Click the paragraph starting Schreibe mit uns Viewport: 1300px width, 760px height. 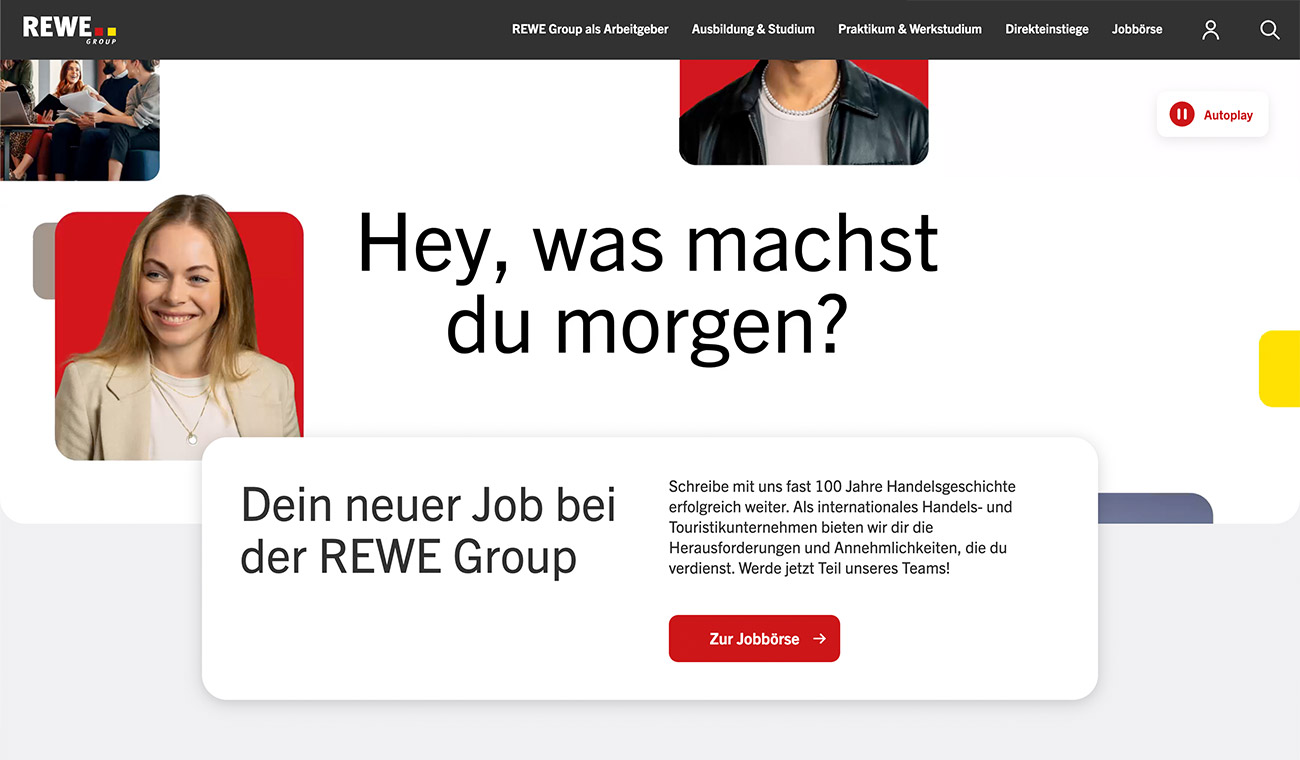coord(842,527)
